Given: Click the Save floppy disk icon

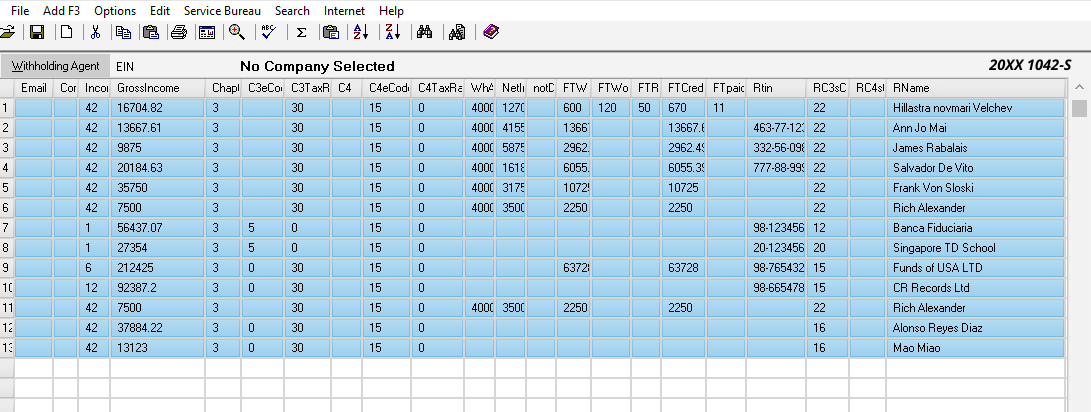Looking at the screenshot, I should pos(37,32).
